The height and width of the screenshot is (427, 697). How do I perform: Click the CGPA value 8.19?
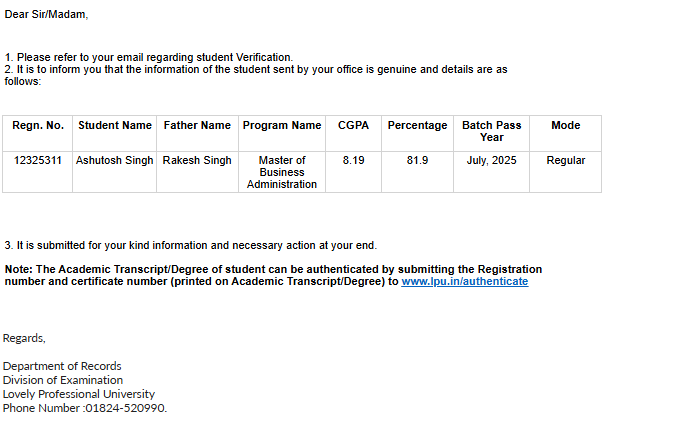354,160
